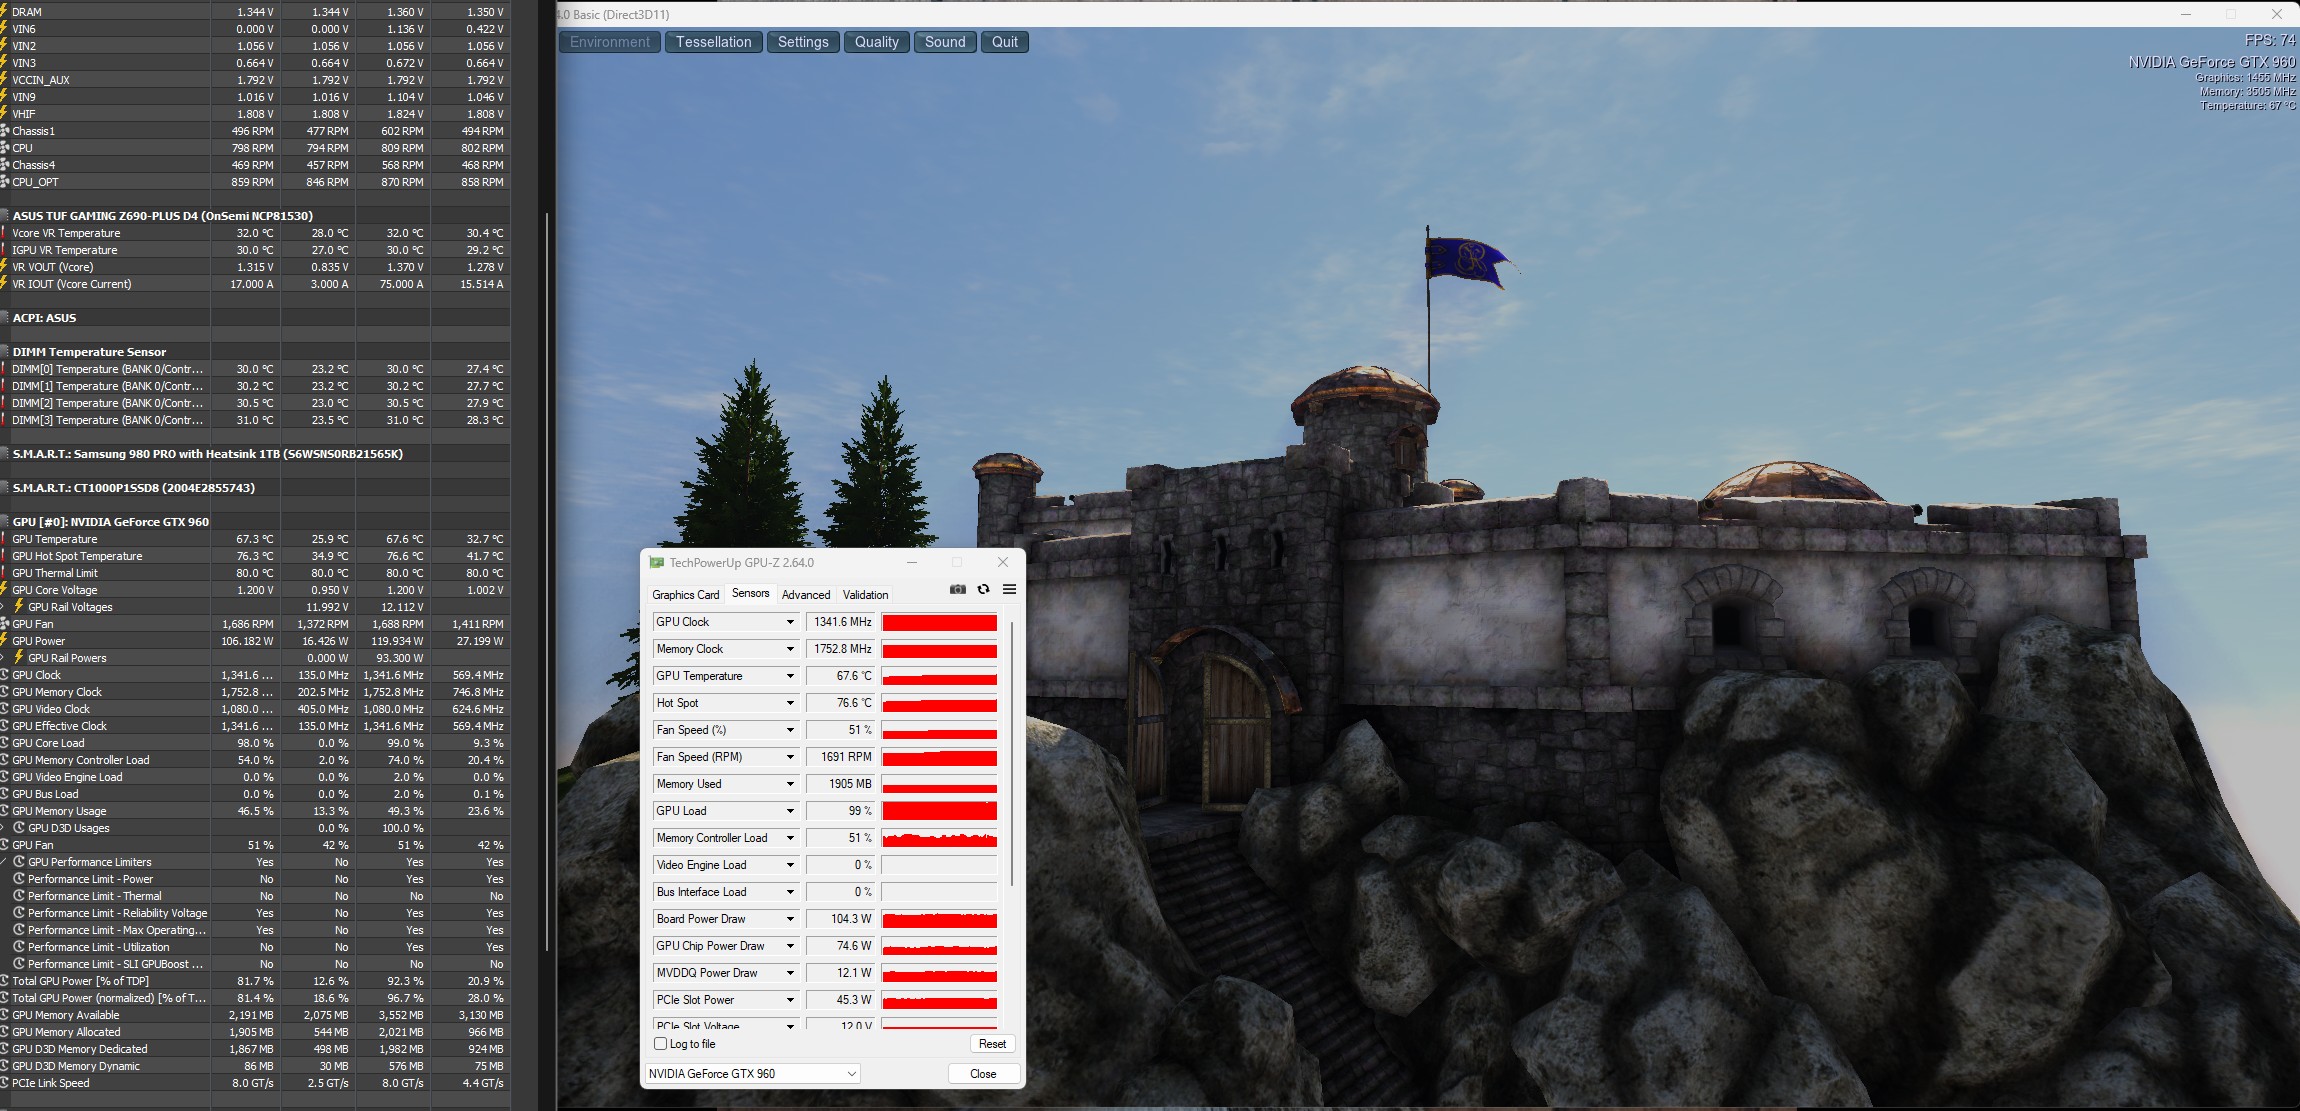2300x1111 pixels.
Task: Select GPU Hot Spot Temperature row
Action: click(x=256, y=556)
